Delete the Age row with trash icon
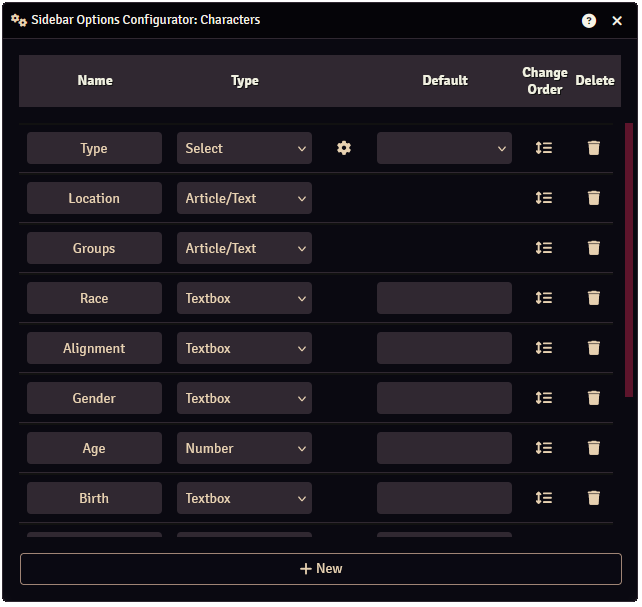 click(593, 448)
